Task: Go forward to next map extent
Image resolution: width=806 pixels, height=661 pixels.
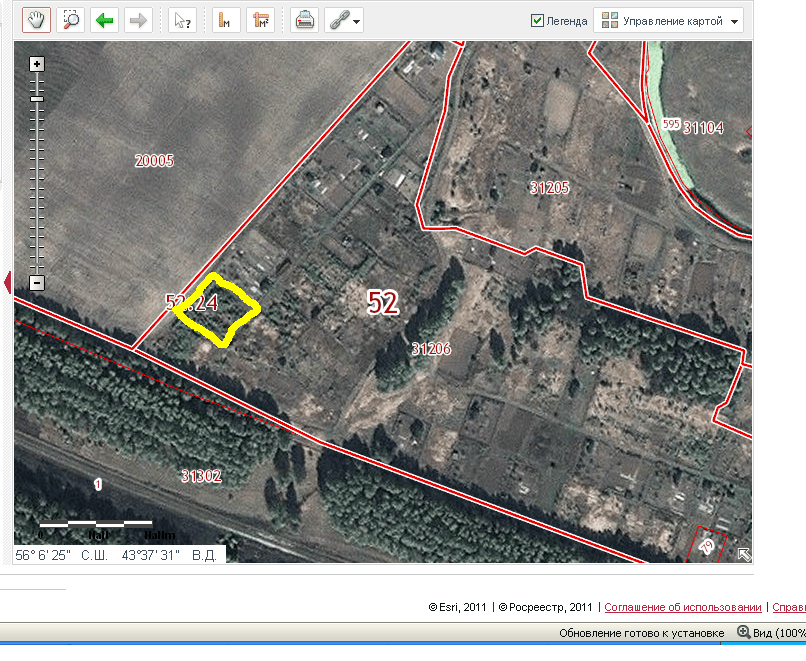Action: (x=138, y=21)
